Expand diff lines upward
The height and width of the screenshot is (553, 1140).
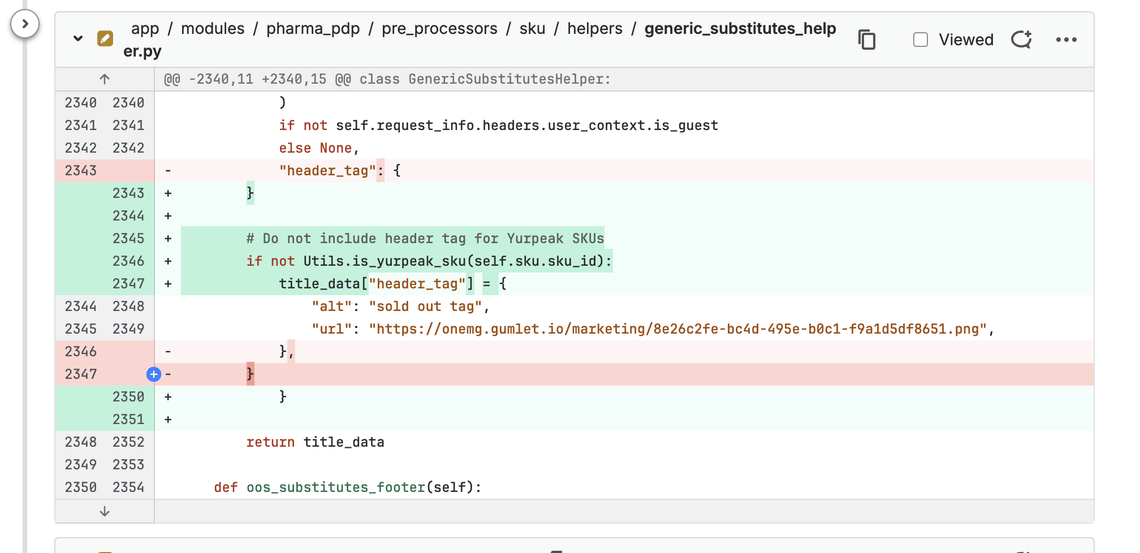(104, 79)
